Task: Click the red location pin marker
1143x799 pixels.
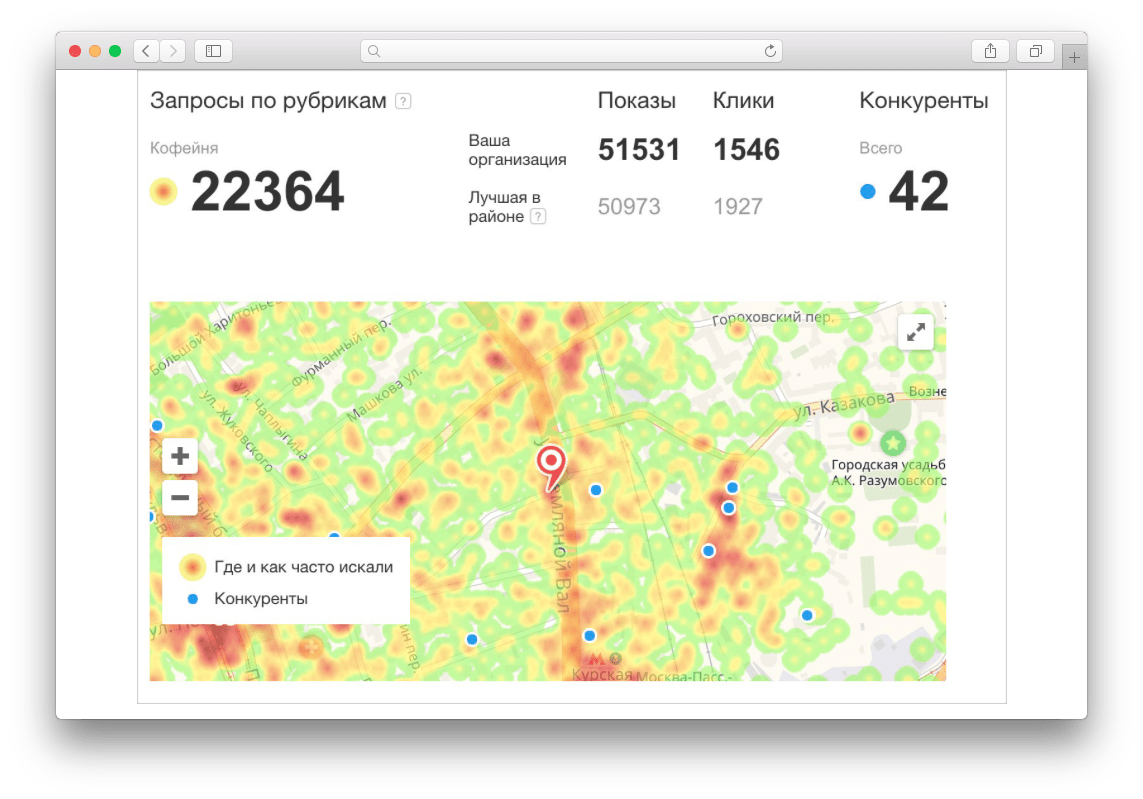Action: [x=550, y=464]
